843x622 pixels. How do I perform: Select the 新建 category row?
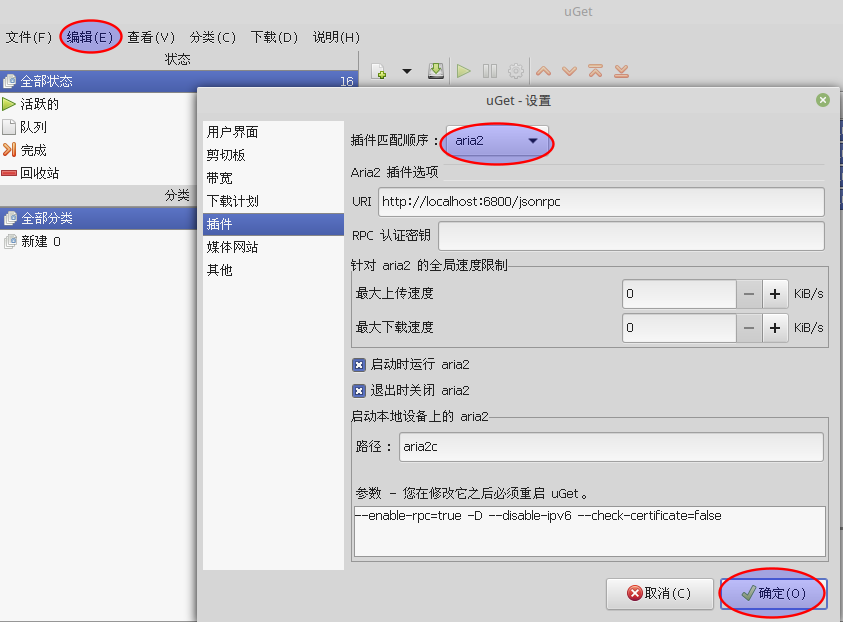[98, 241]
